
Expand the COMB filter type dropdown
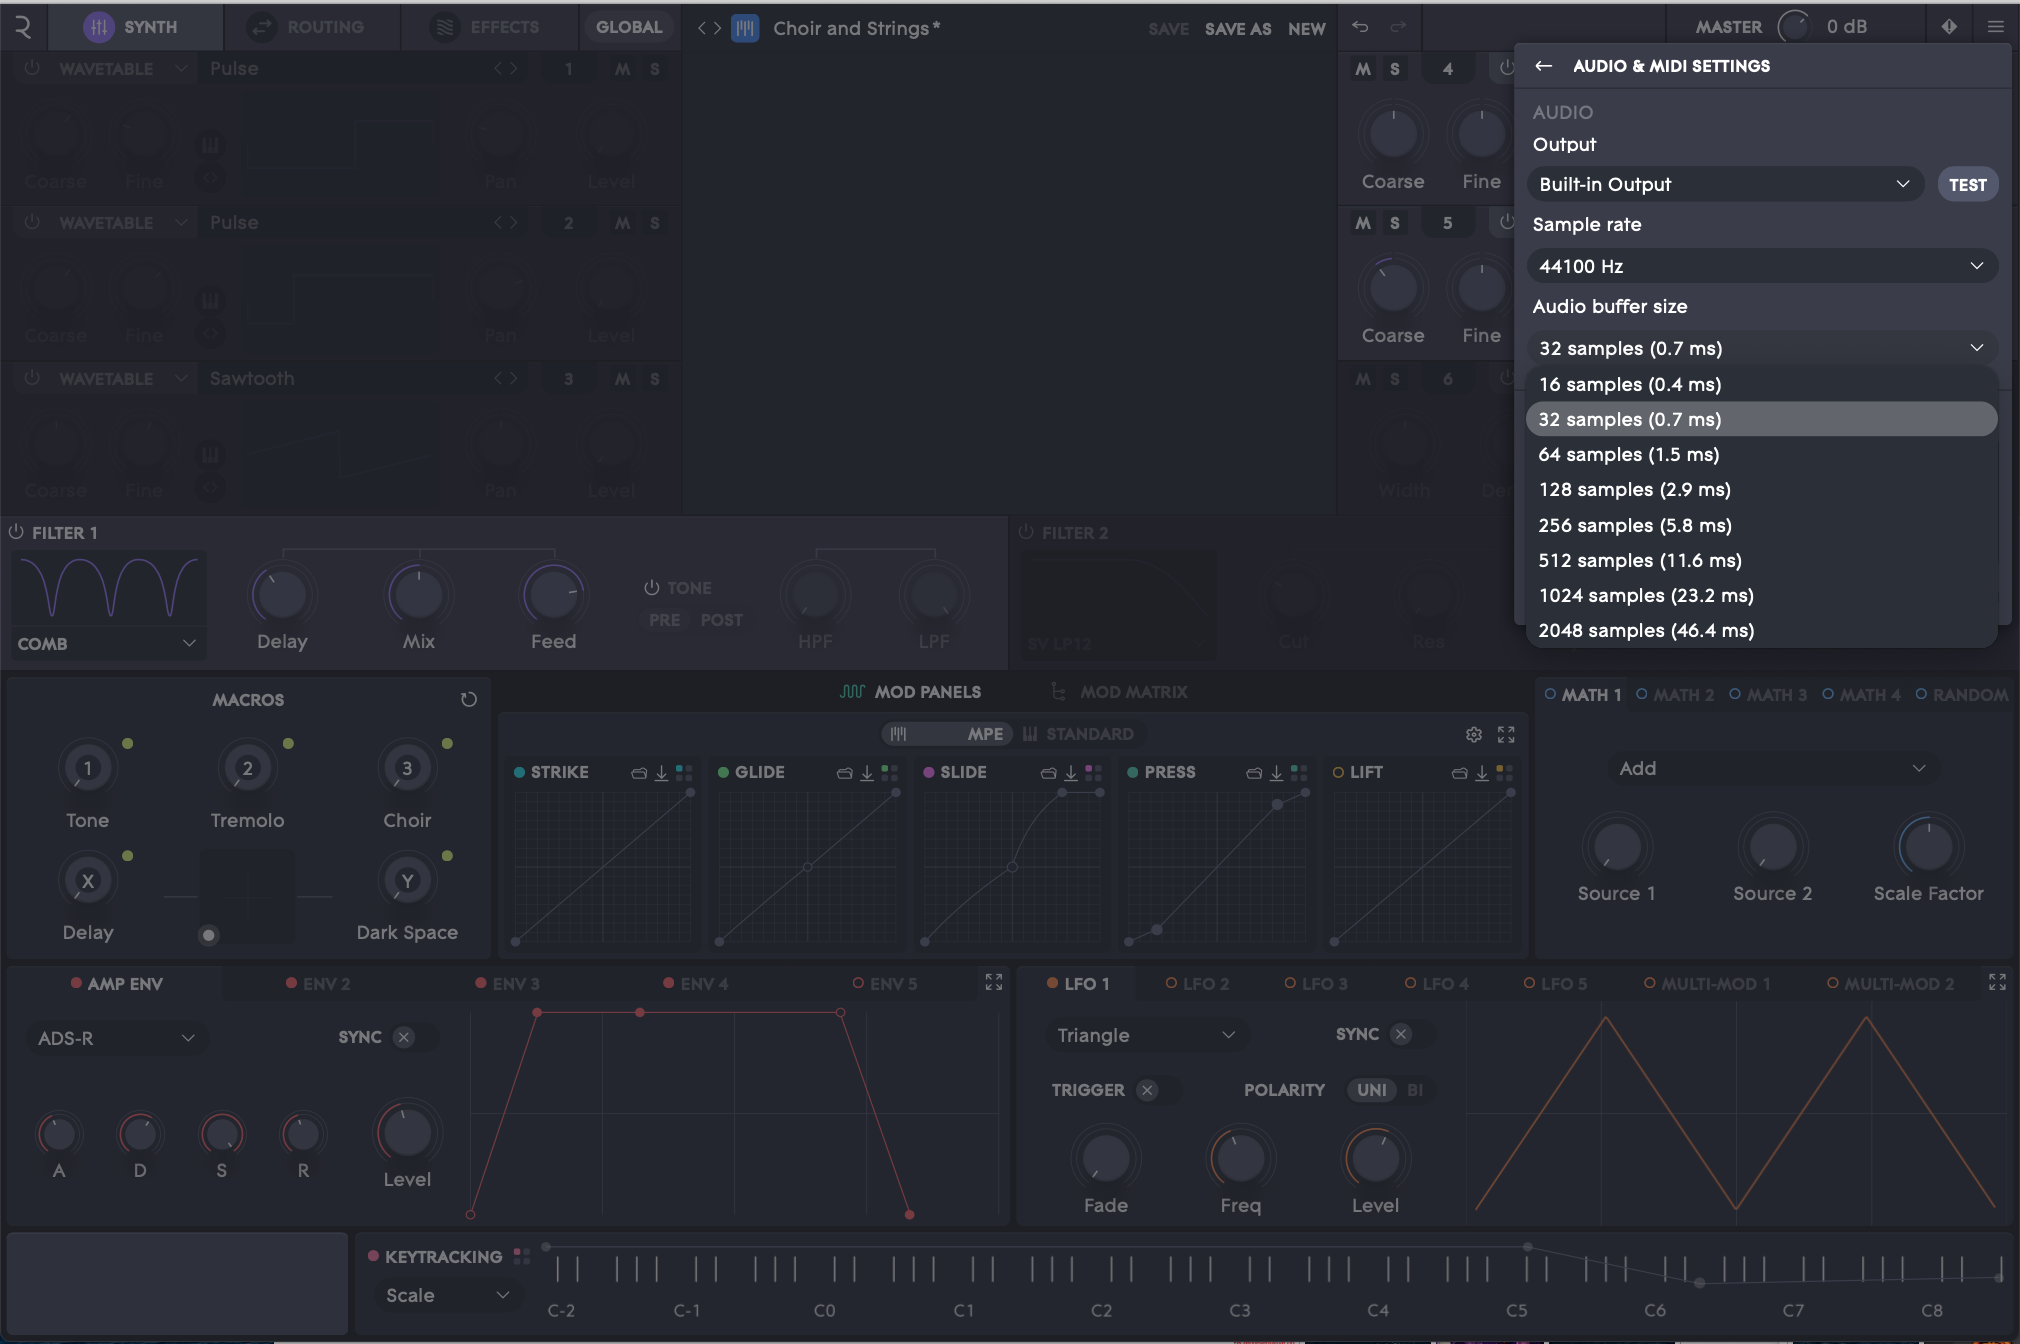[108, 644]
